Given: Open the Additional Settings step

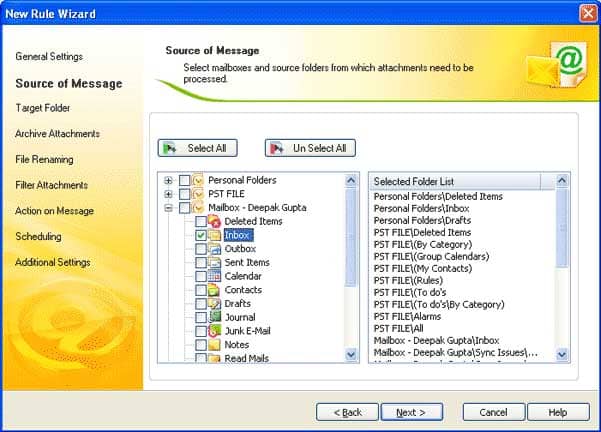Looking at the screenshot, I should click(x=53, y=263).
